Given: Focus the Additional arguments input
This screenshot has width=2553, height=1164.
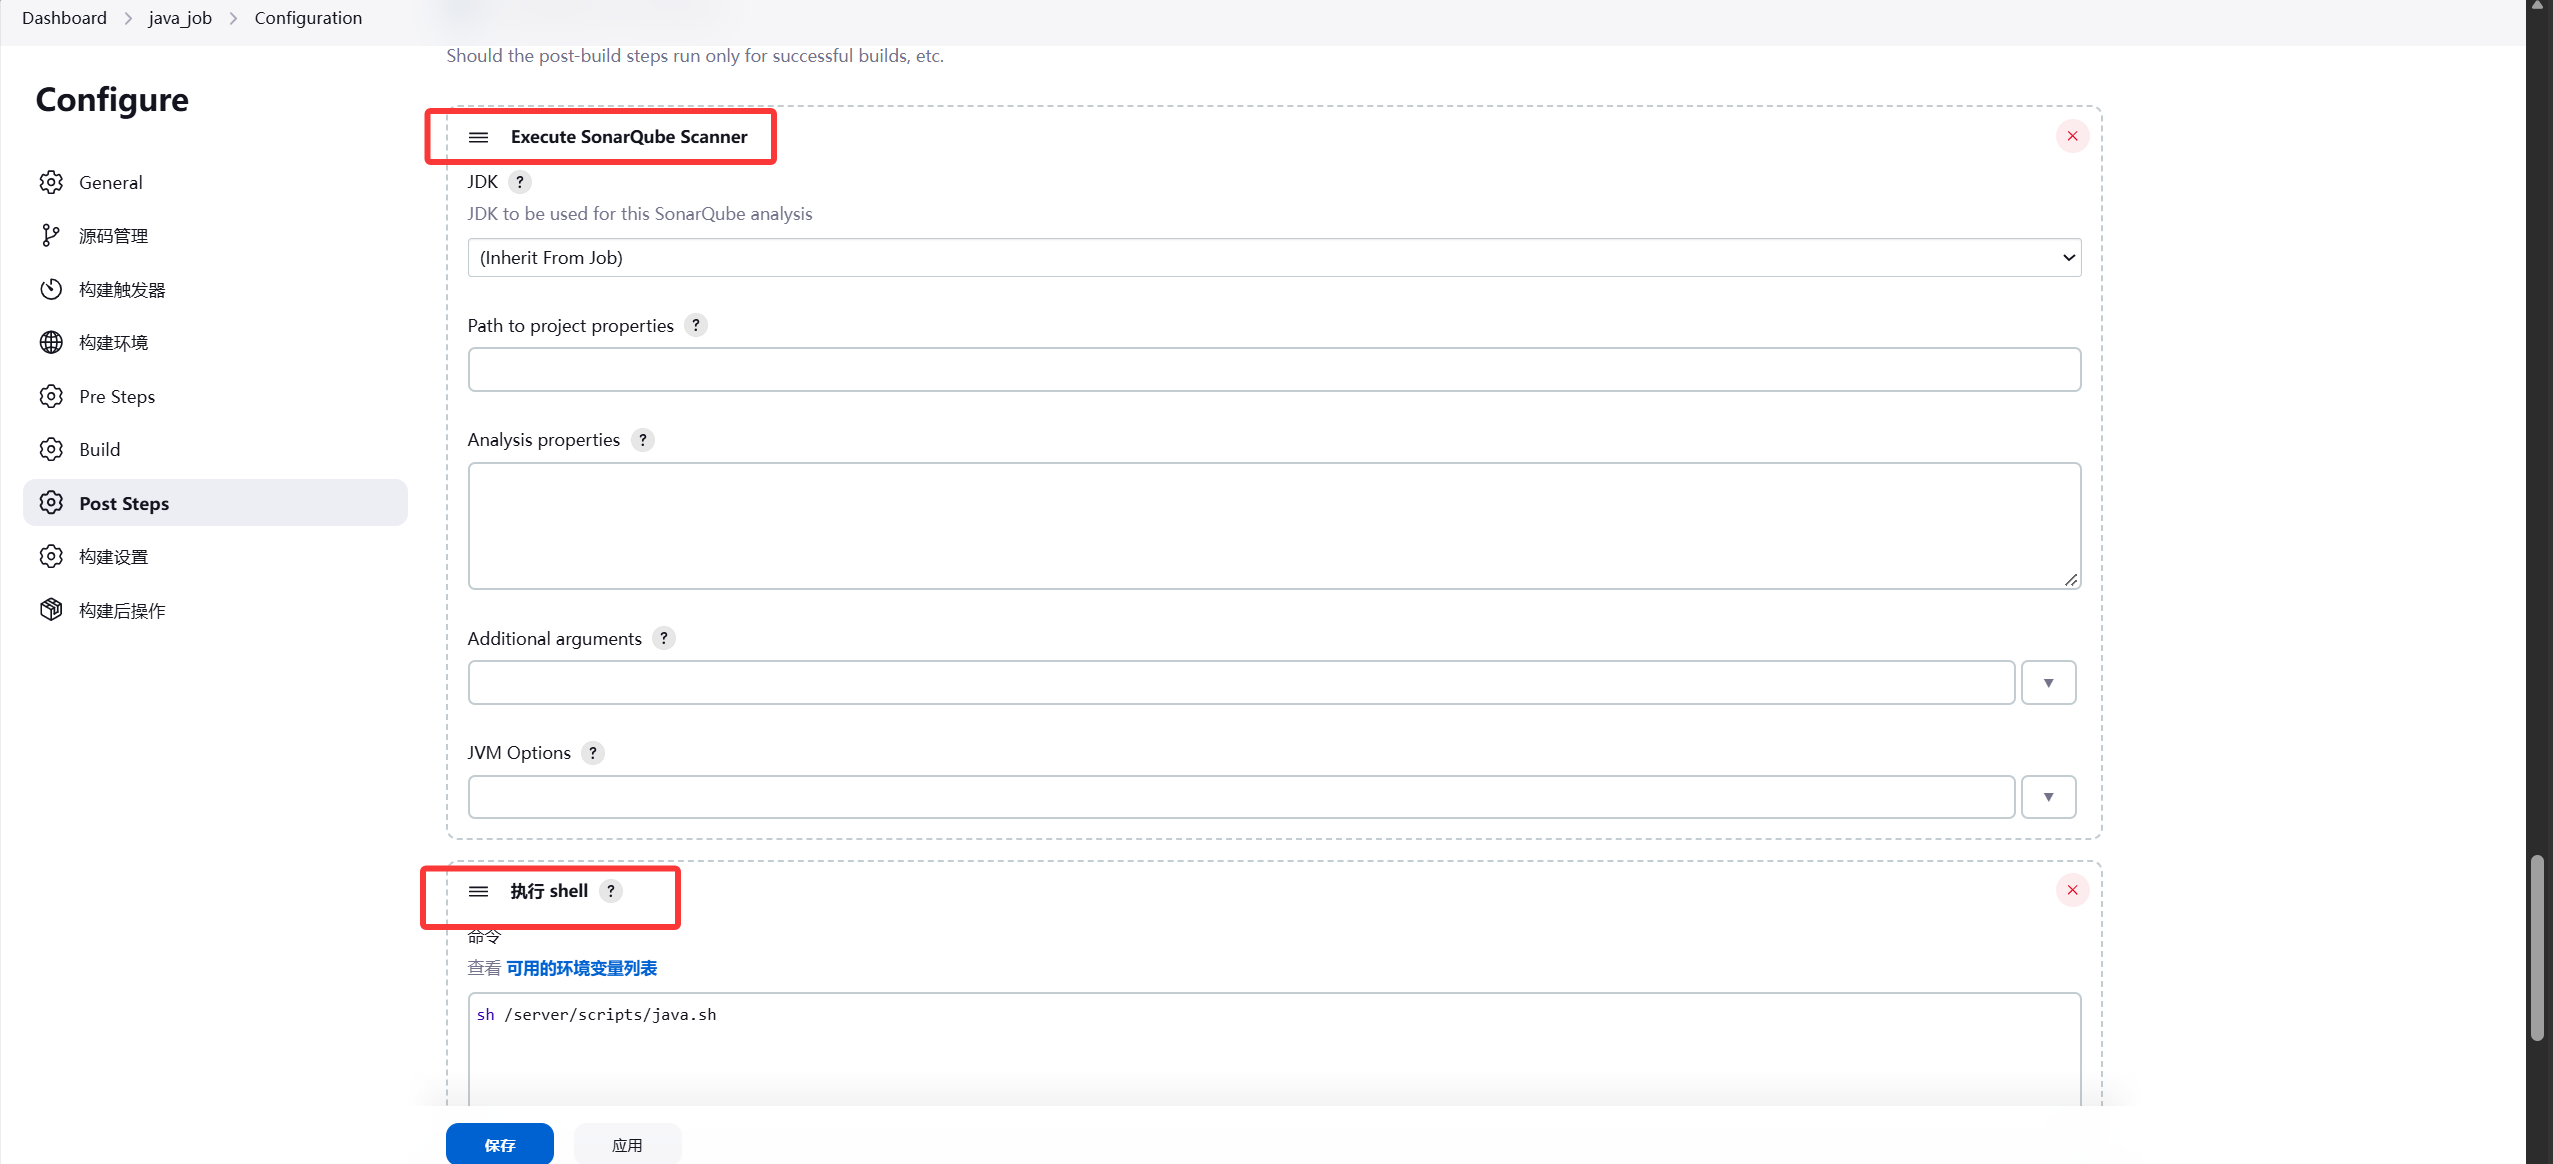Looking at the screenshot, I should click(1241, 682).
